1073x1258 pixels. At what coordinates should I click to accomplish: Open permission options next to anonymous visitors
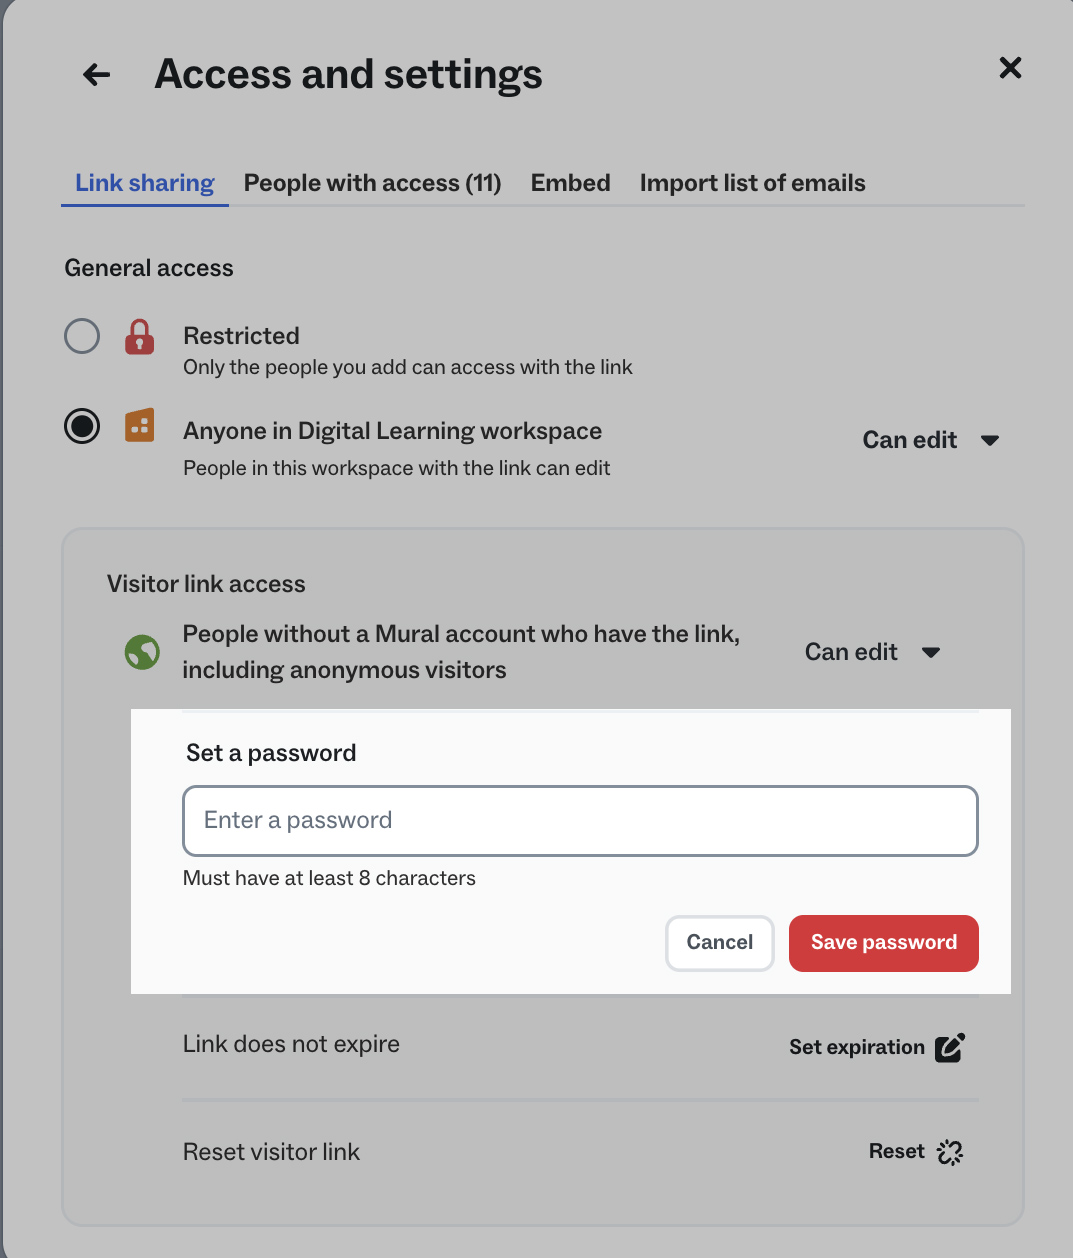click(872, 652)
